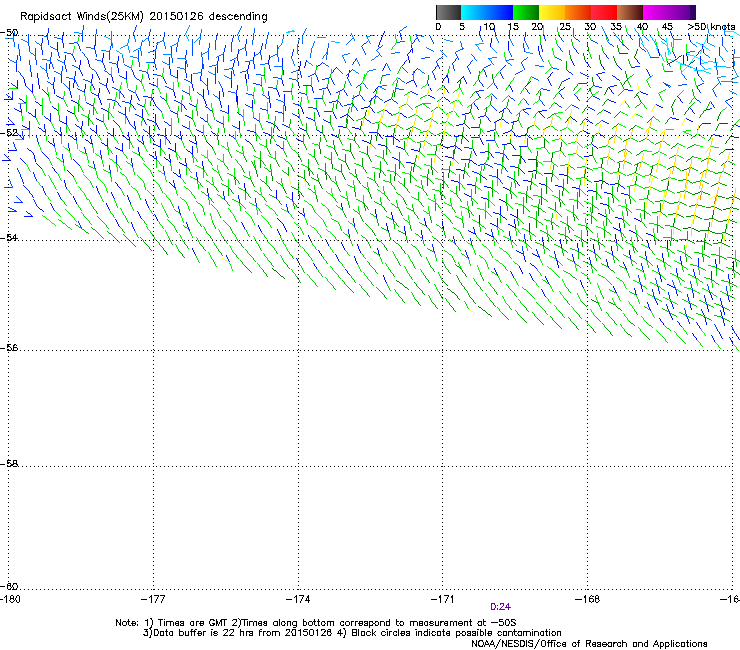Click the yellow 20-25 knots legend segment
Viewport: 740px width, 650px height.
[x=552, y=12]
